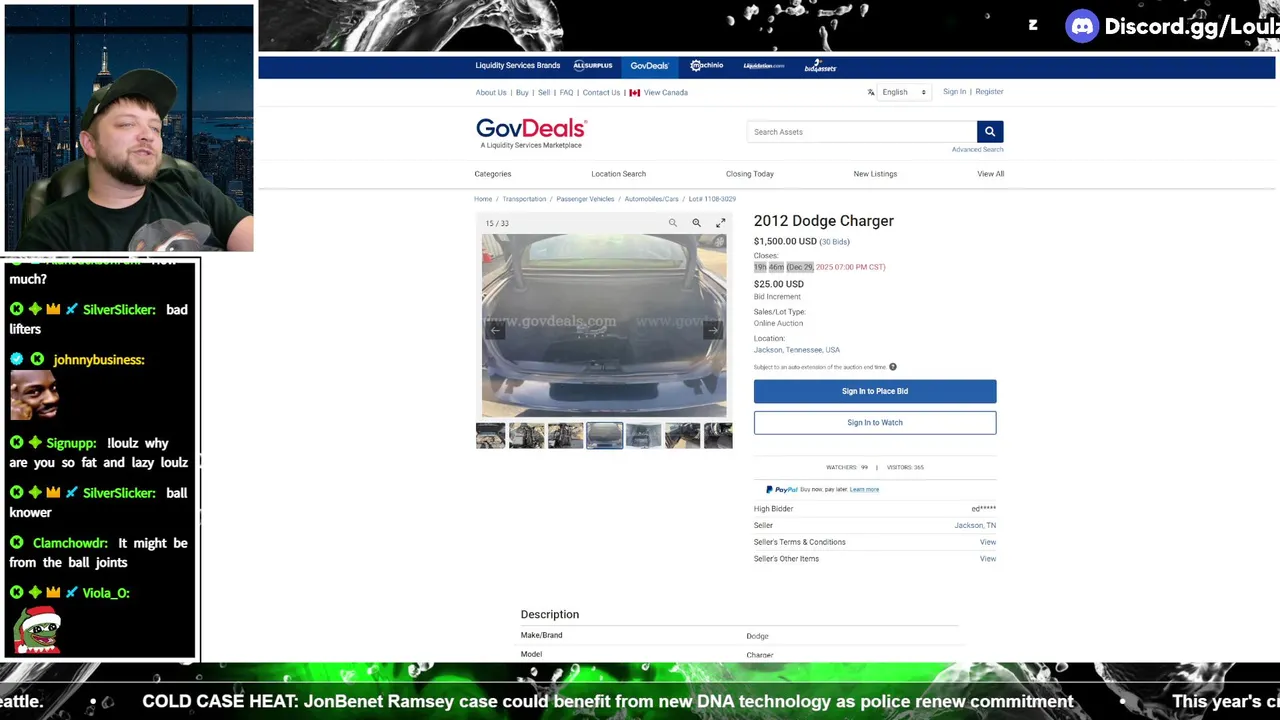Open the Buy link
Image resolution: width=1280 pixels, height=720 pixels.
click(522, 92)
